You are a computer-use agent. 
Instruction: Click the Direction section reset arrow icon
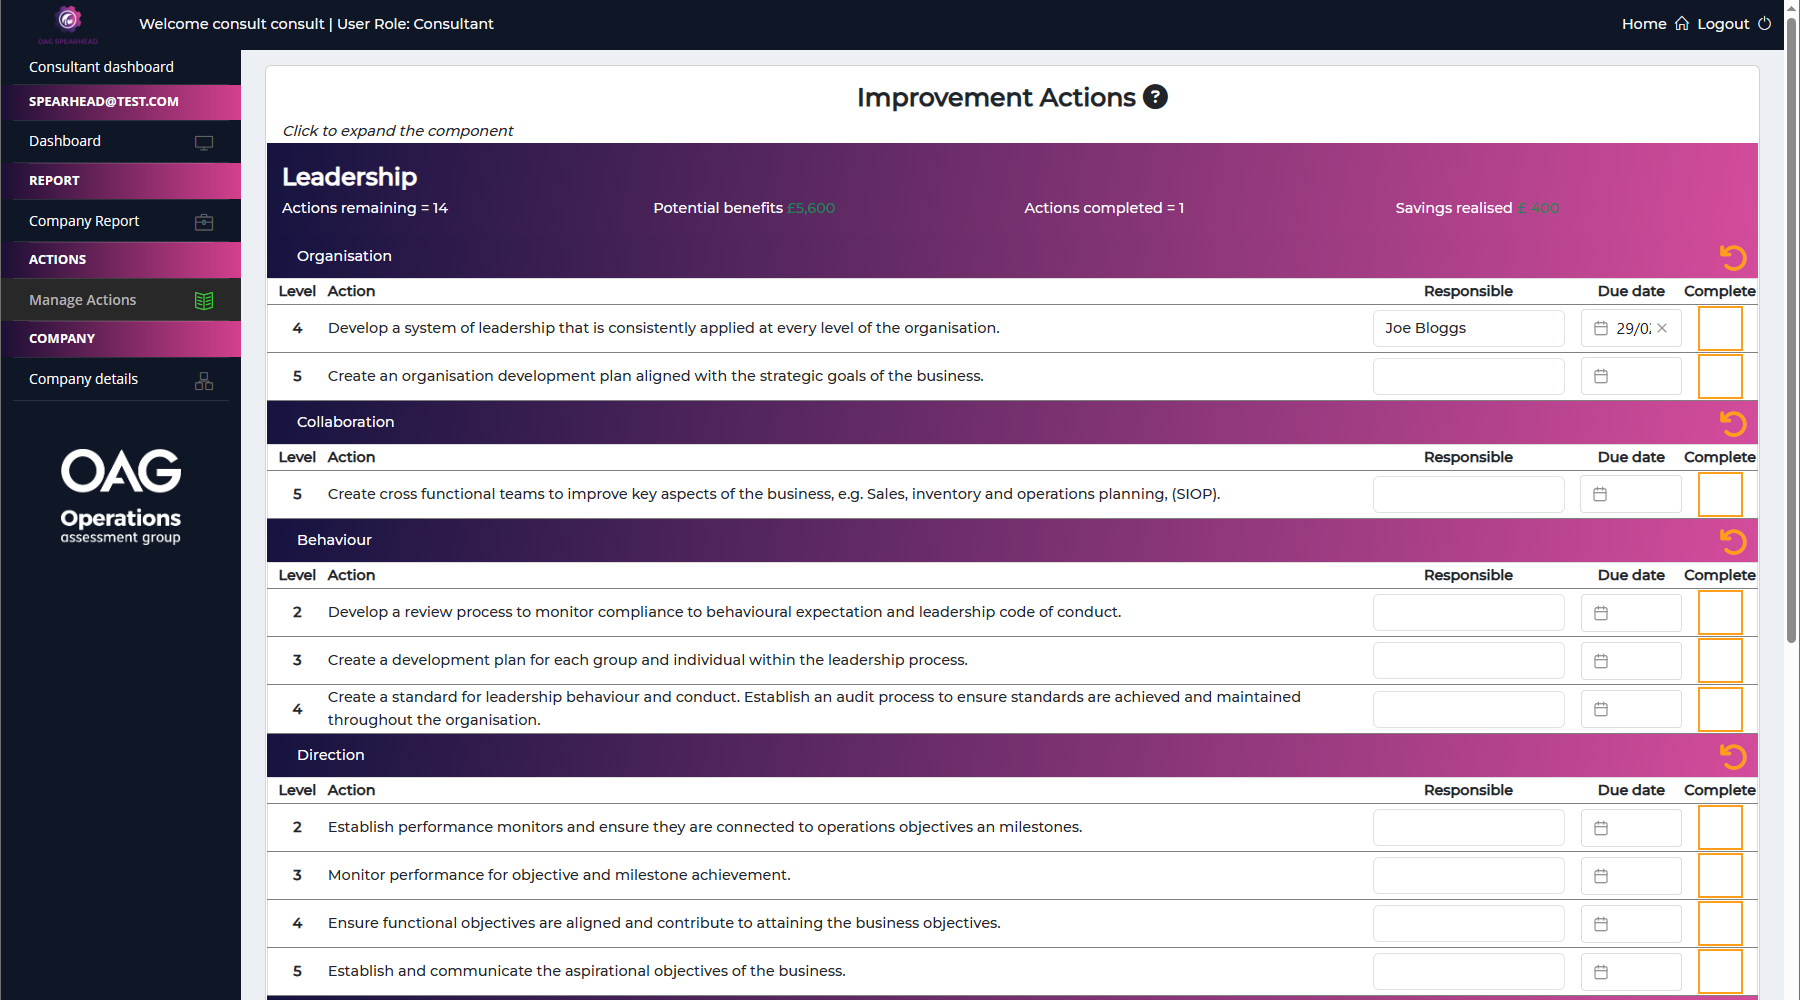(x=1732, y=757)
